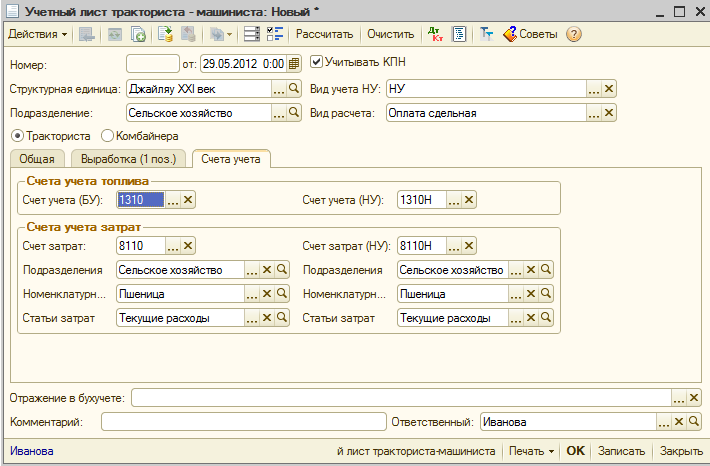This screenshot has width=710, height=466.
Task: Open the Действия dropdown menu
Action: tap(38, 34)
